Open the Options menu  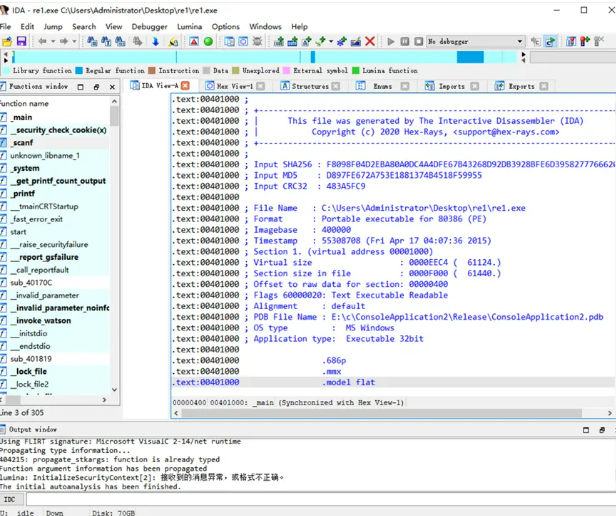[226, 26]
